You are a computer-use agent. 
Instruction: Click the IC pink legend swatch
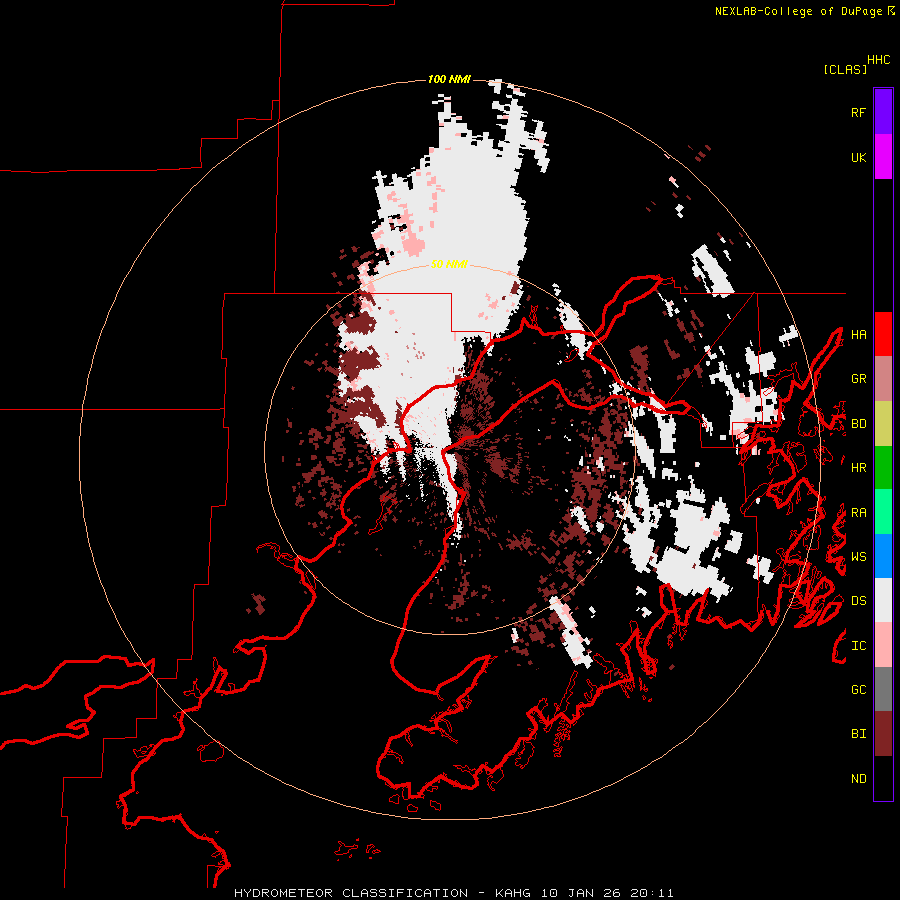point(883,645)
